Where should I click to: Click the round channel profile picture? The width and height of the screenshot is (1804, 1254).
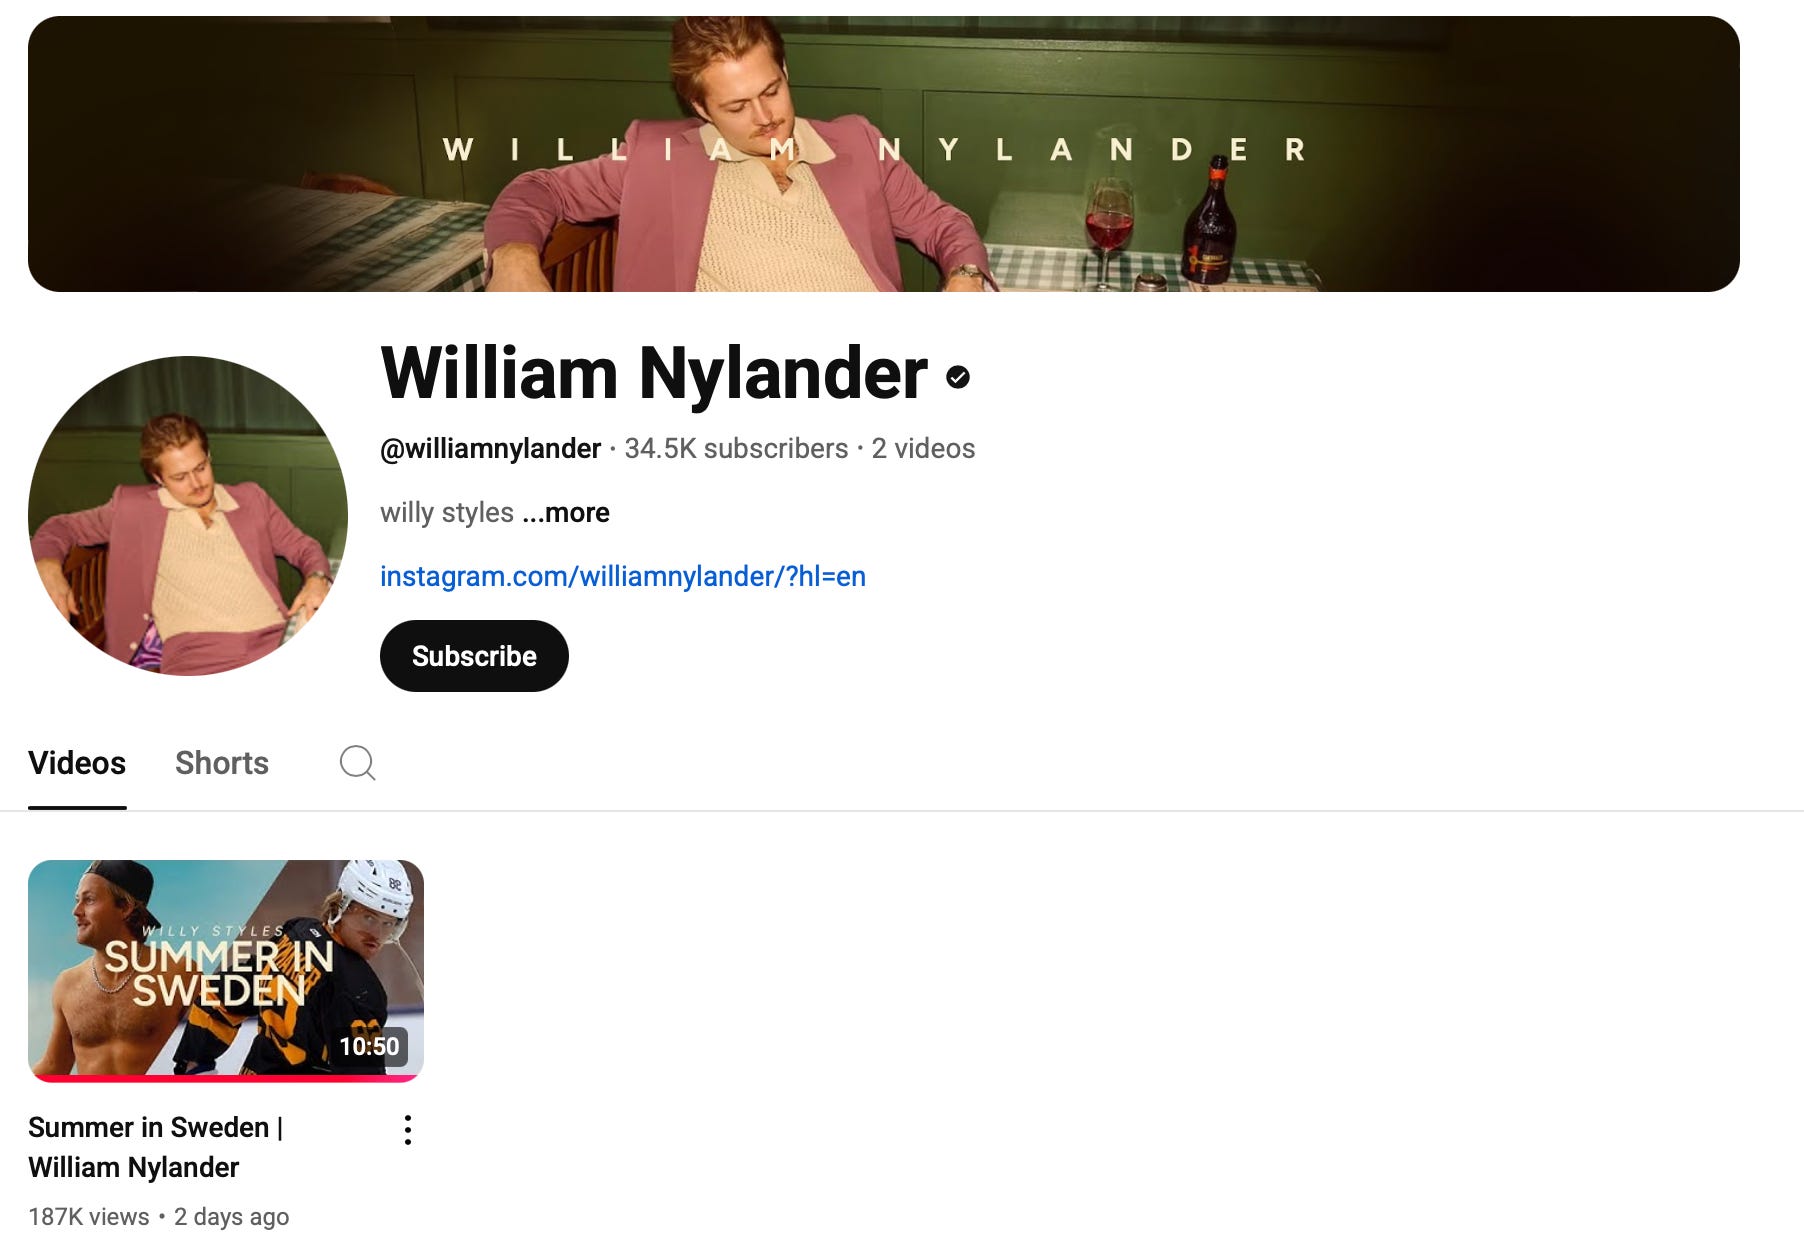click(x=188, y=516)
